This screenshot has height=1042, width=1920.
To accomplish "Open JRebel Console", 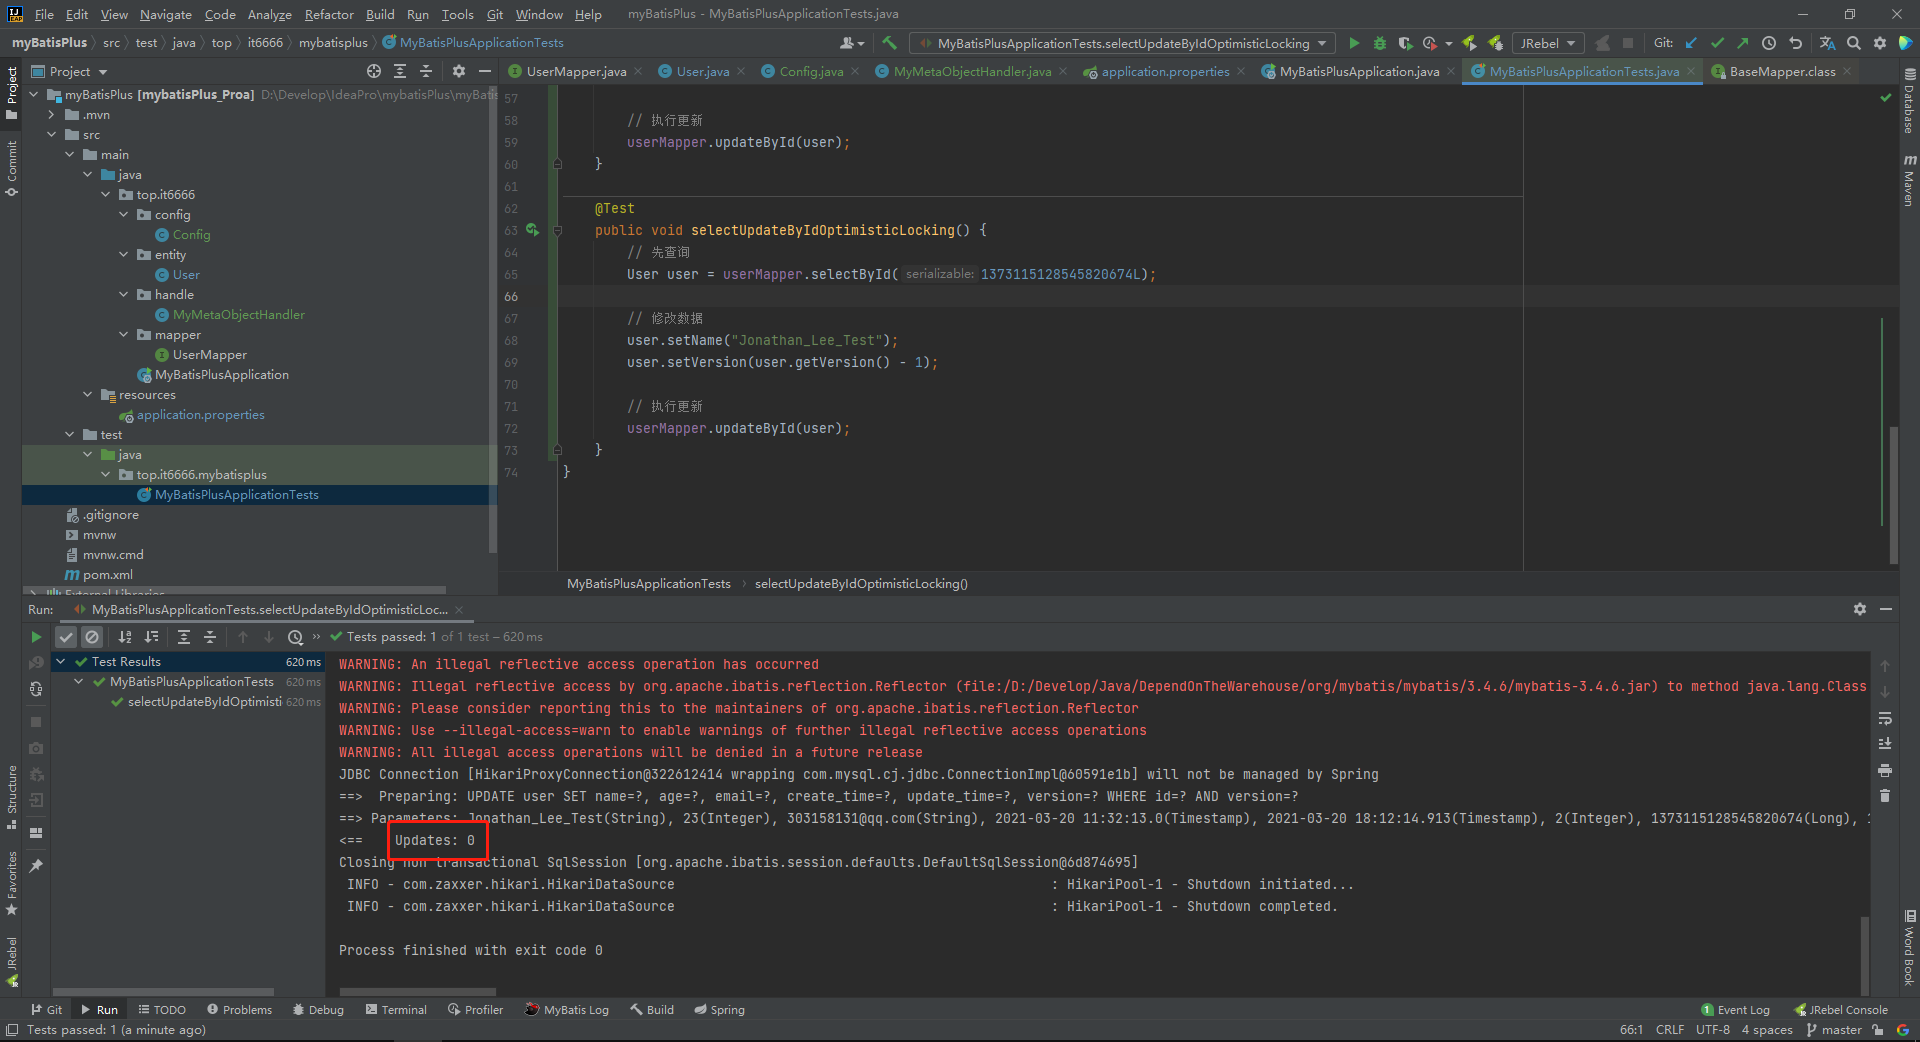I will tap(1841, 1010).
